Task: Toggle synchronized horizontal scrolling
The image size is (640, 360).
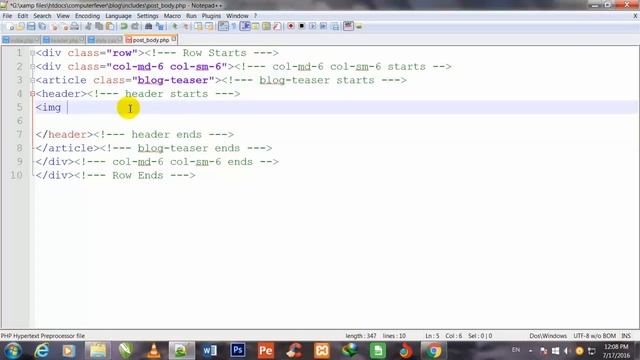Action: point(209,27)
